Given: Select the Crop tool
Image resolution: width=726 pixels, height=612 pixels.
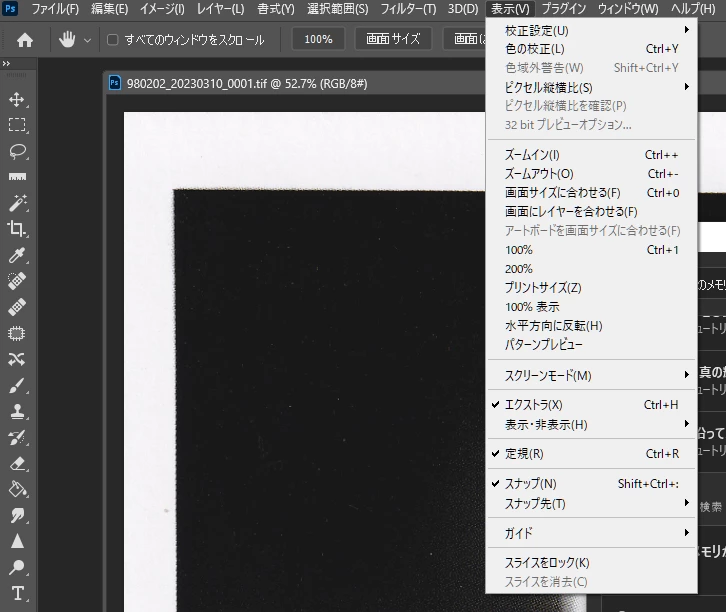Looking at the screenshot, I should coord(17,229).
